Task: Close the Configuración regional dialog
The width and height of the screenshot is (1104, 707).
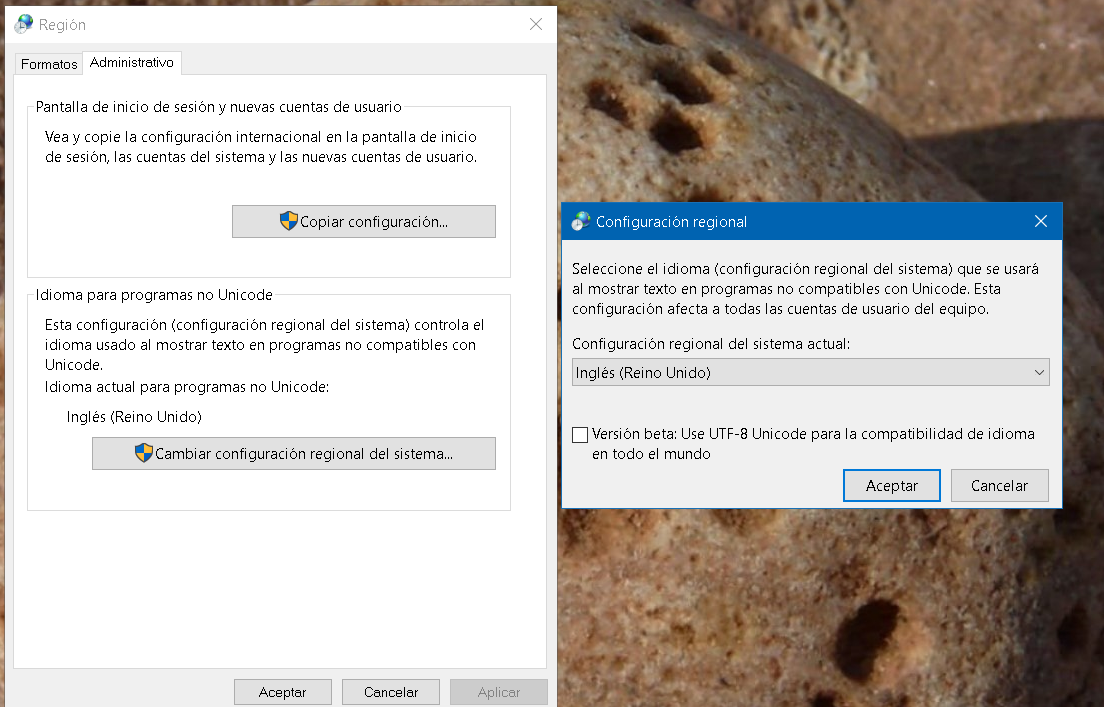Action: coord(1040,221)
